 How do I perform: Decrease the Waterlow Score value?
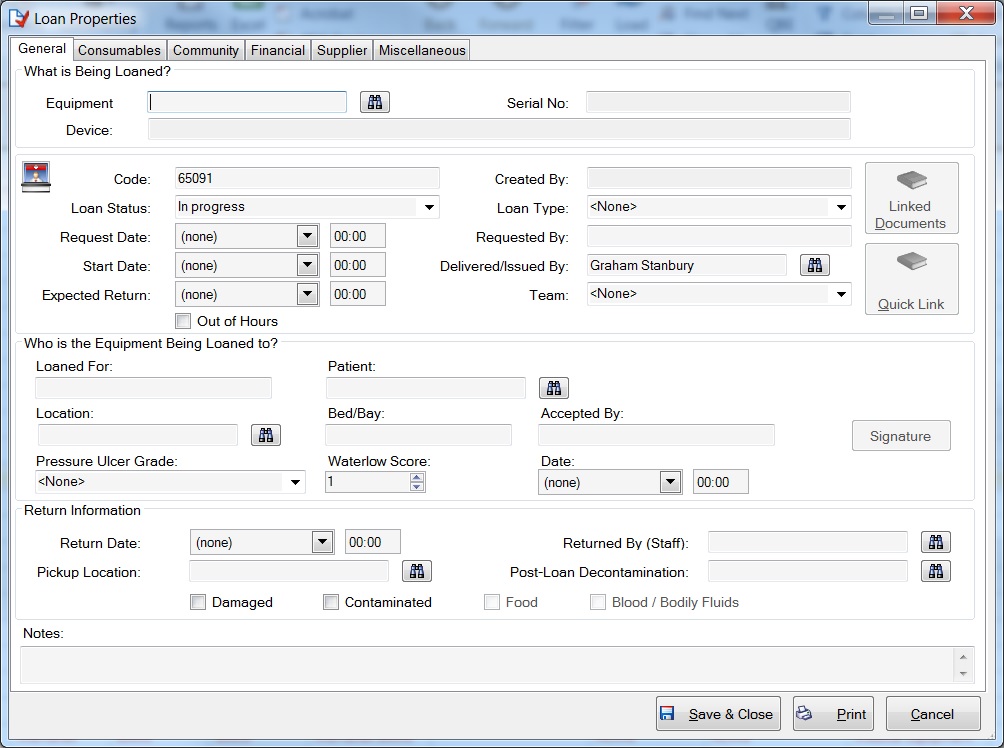(417, 487)
